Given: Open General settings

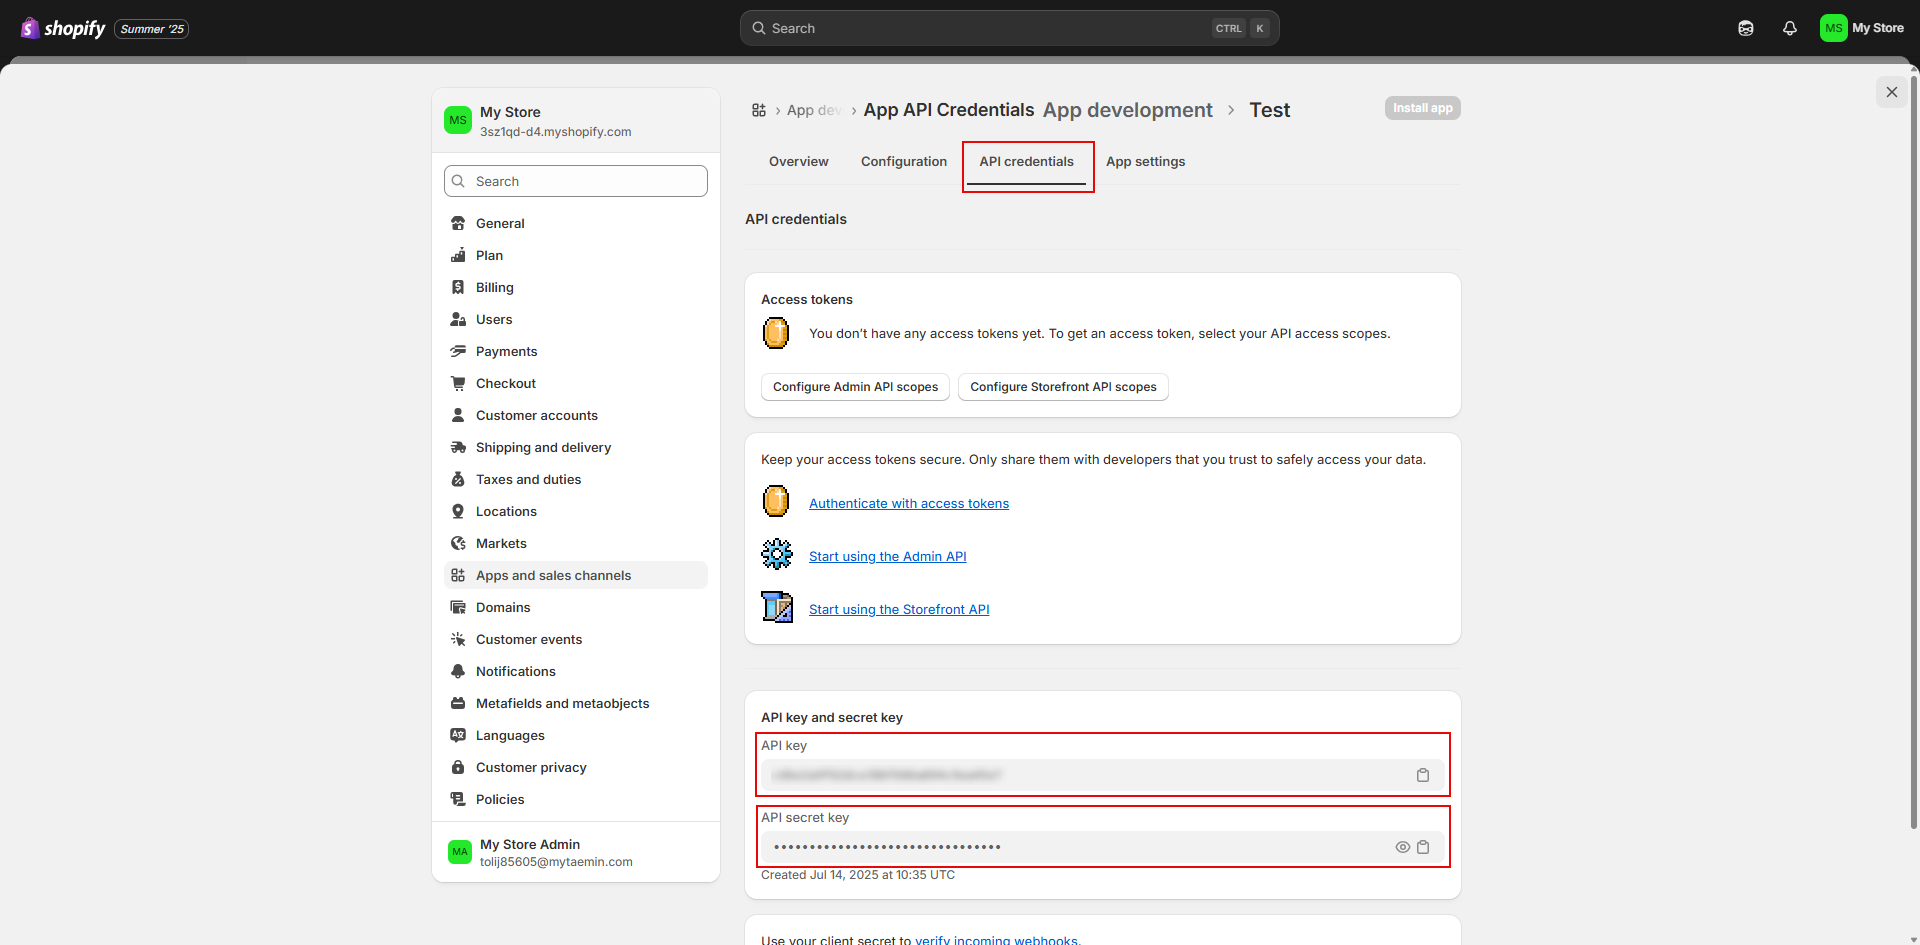Looking at the screenshot, I should pos(576,223).
